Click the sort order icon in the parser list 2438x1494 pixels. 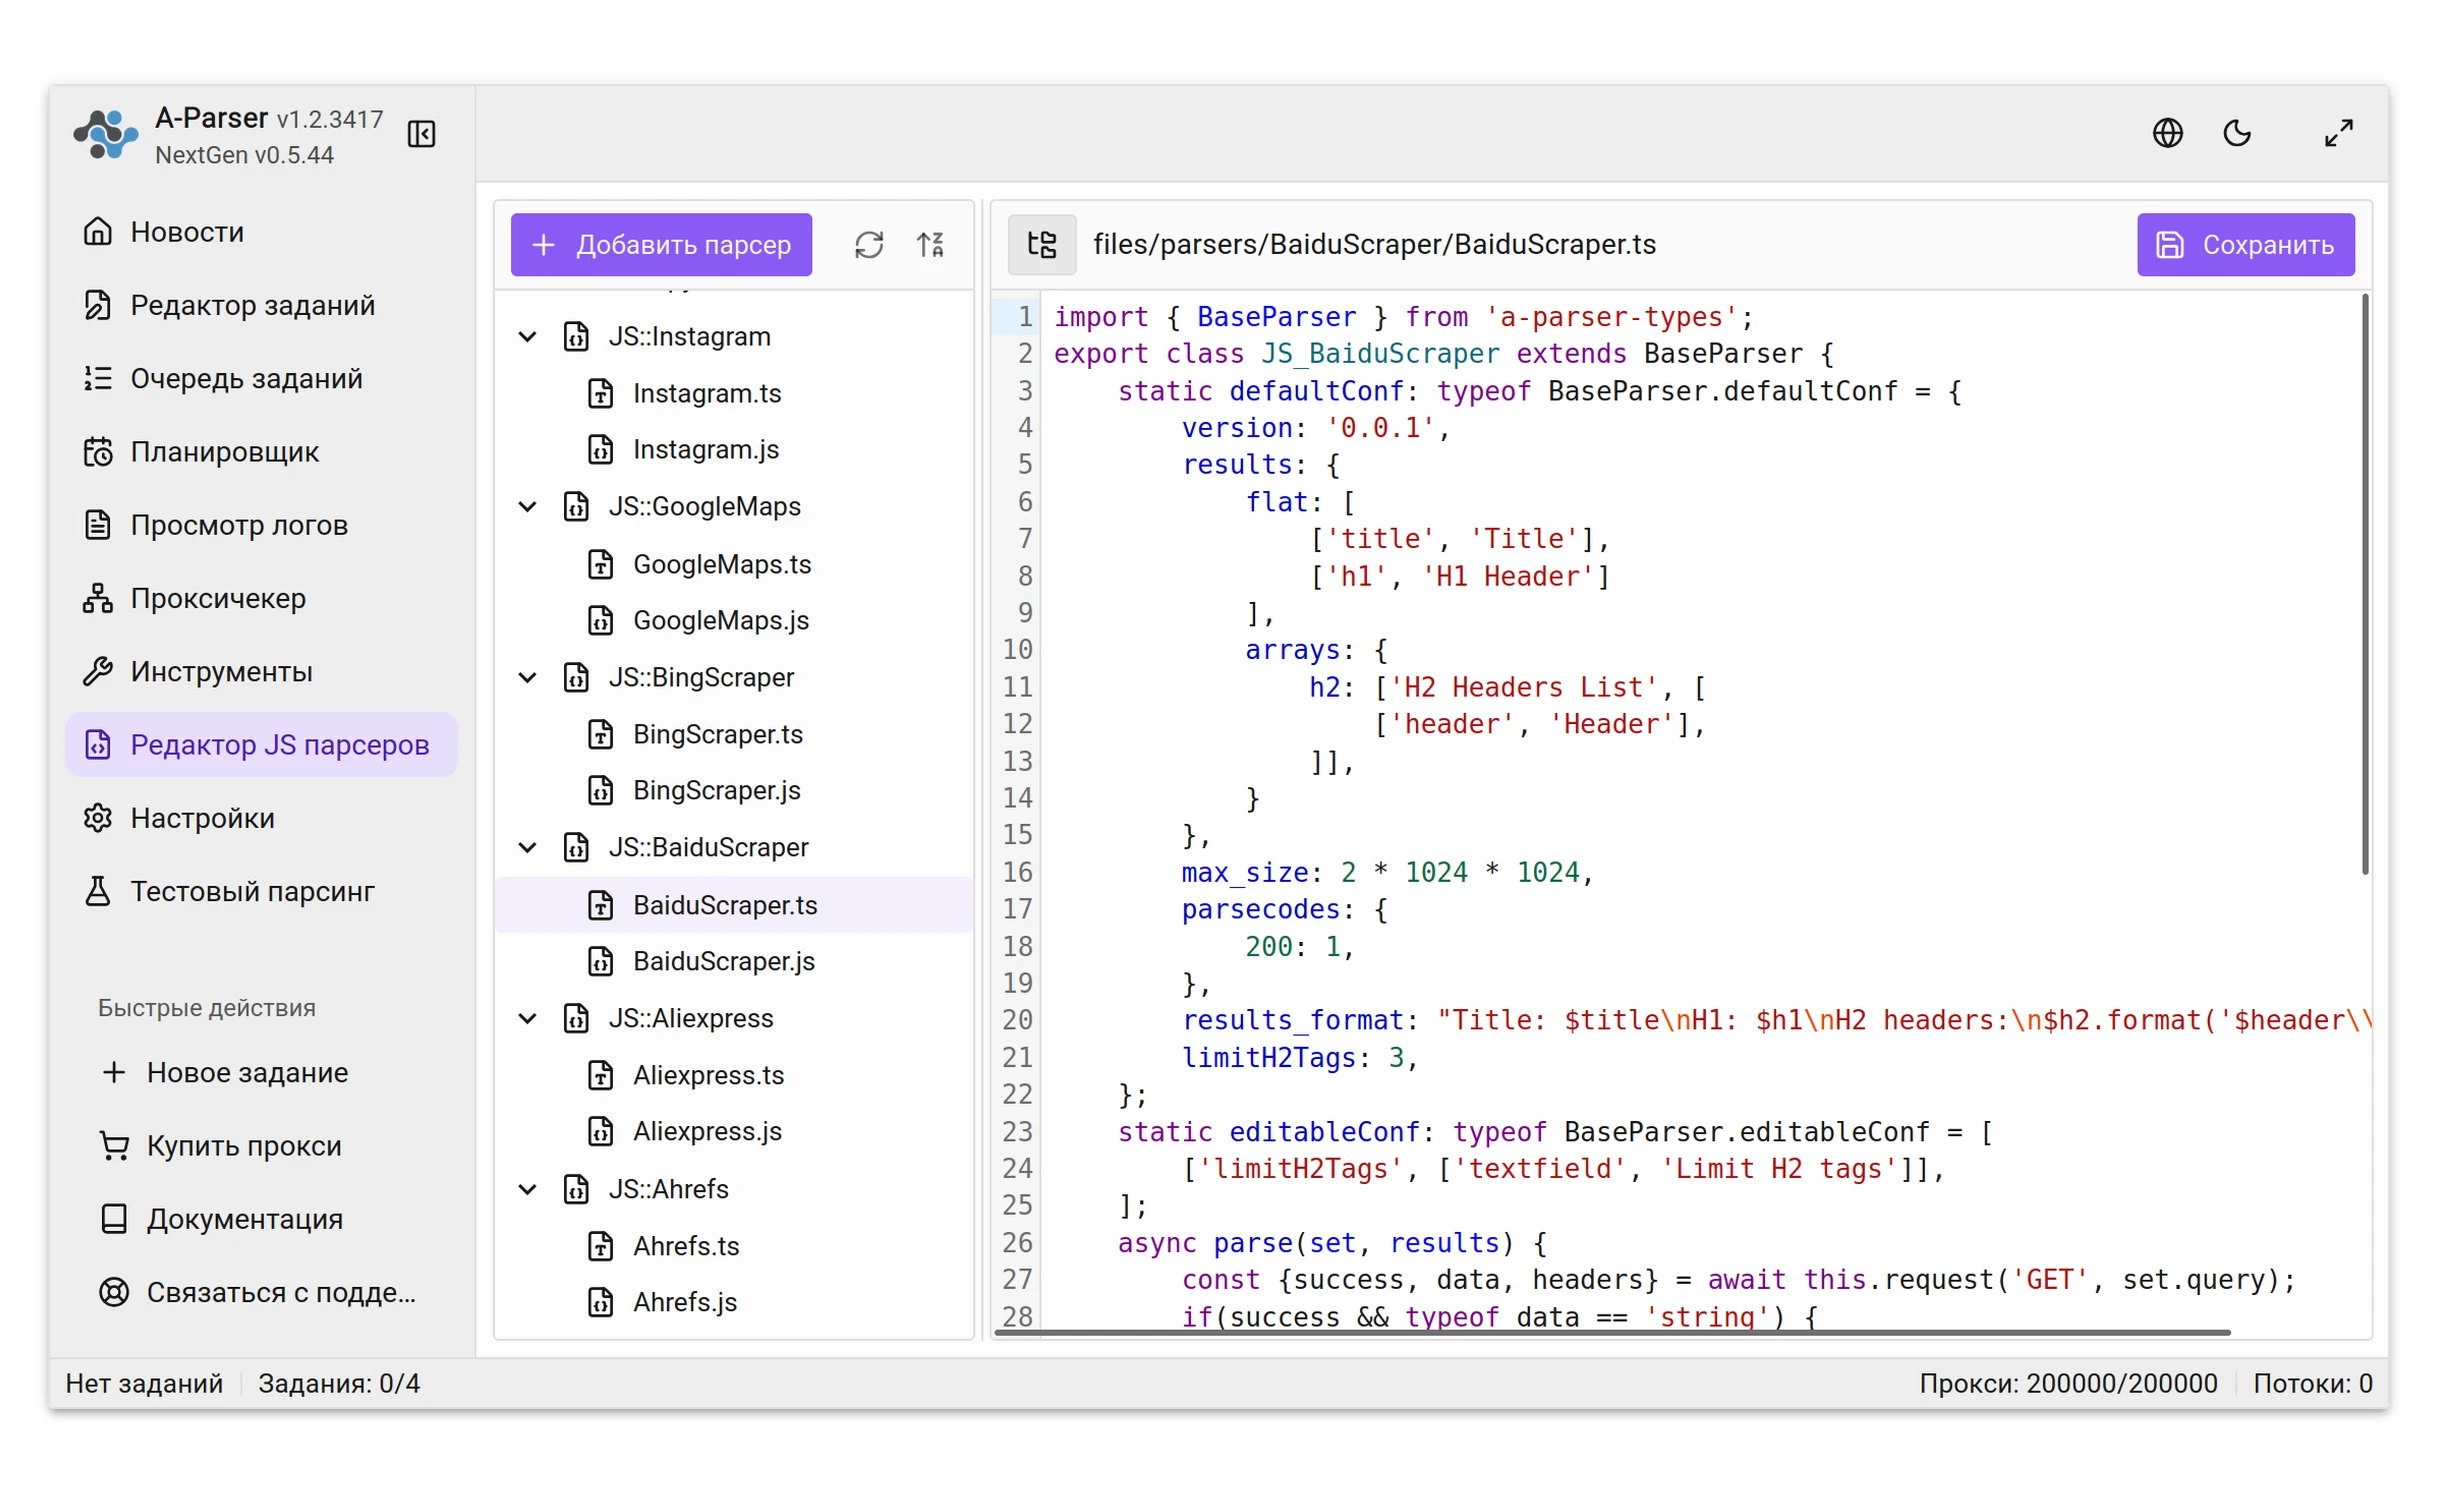[x=930, y=245]
